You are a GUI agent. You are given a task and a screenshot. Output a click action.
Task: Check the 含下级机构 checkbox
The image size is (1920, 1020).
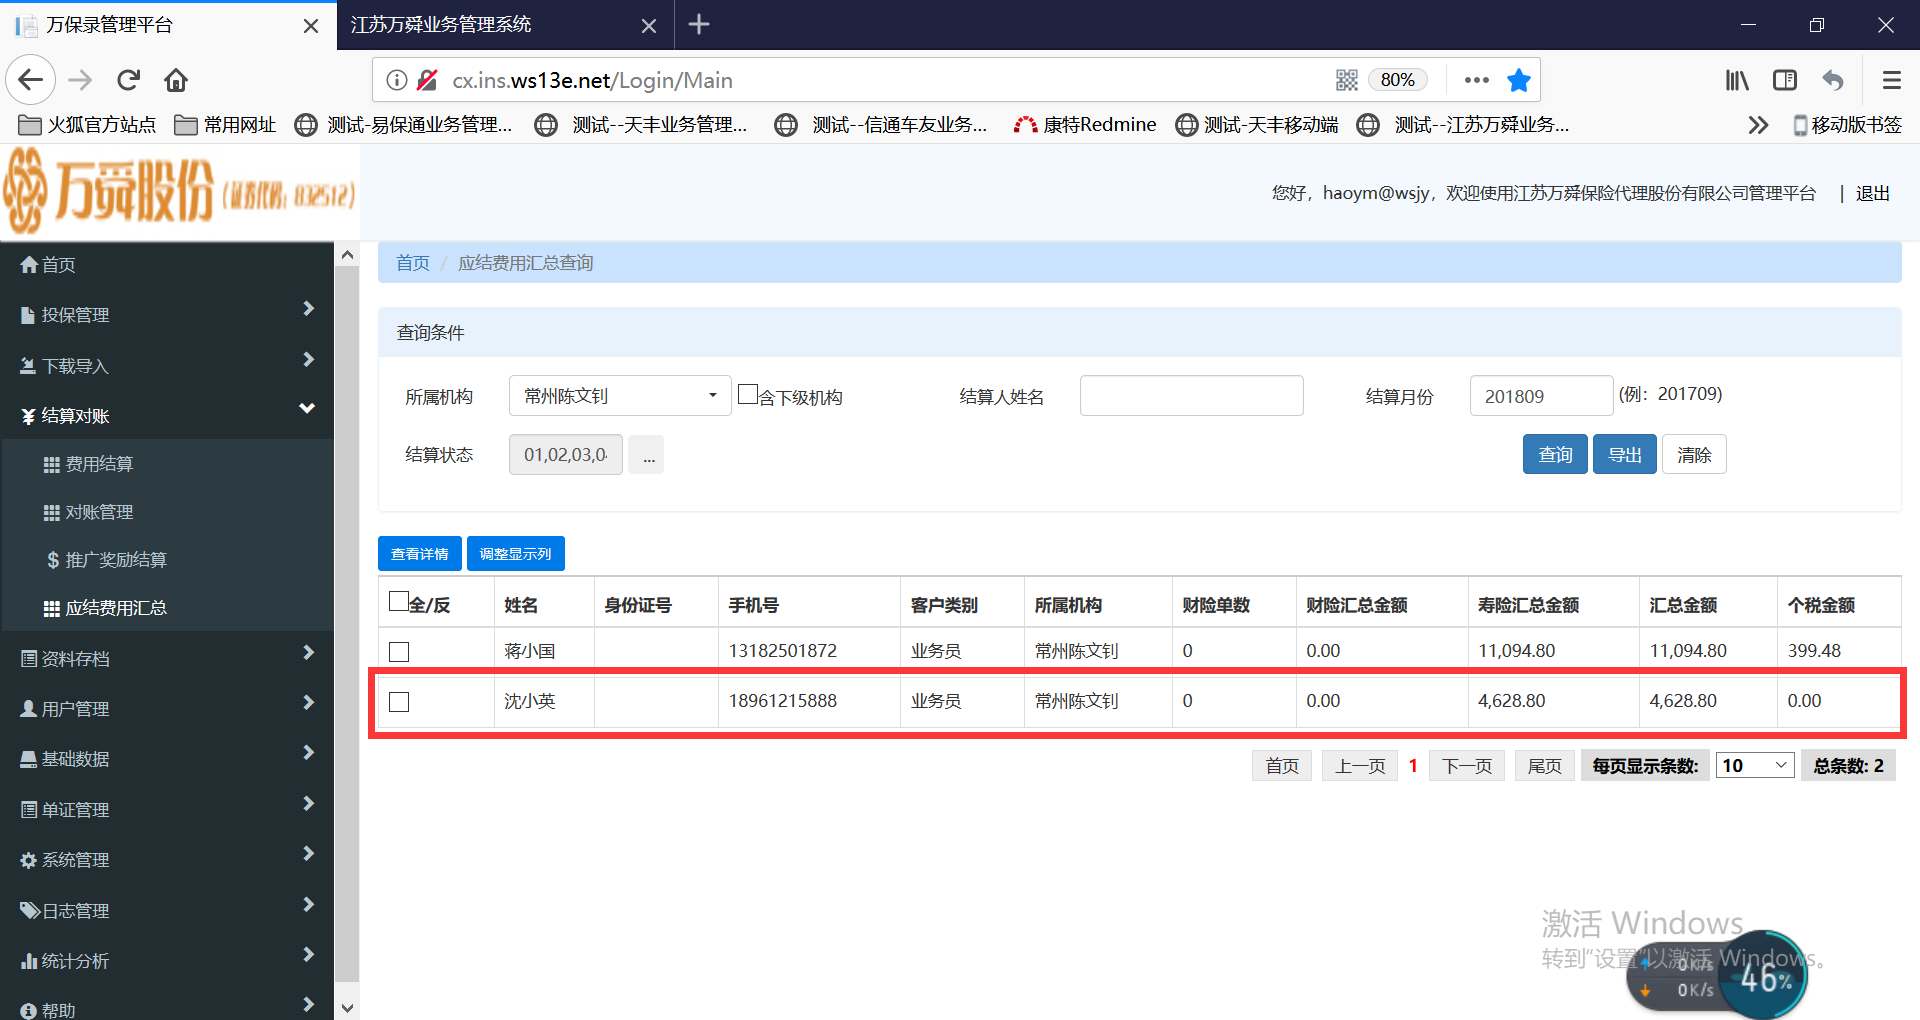[747, 394]
